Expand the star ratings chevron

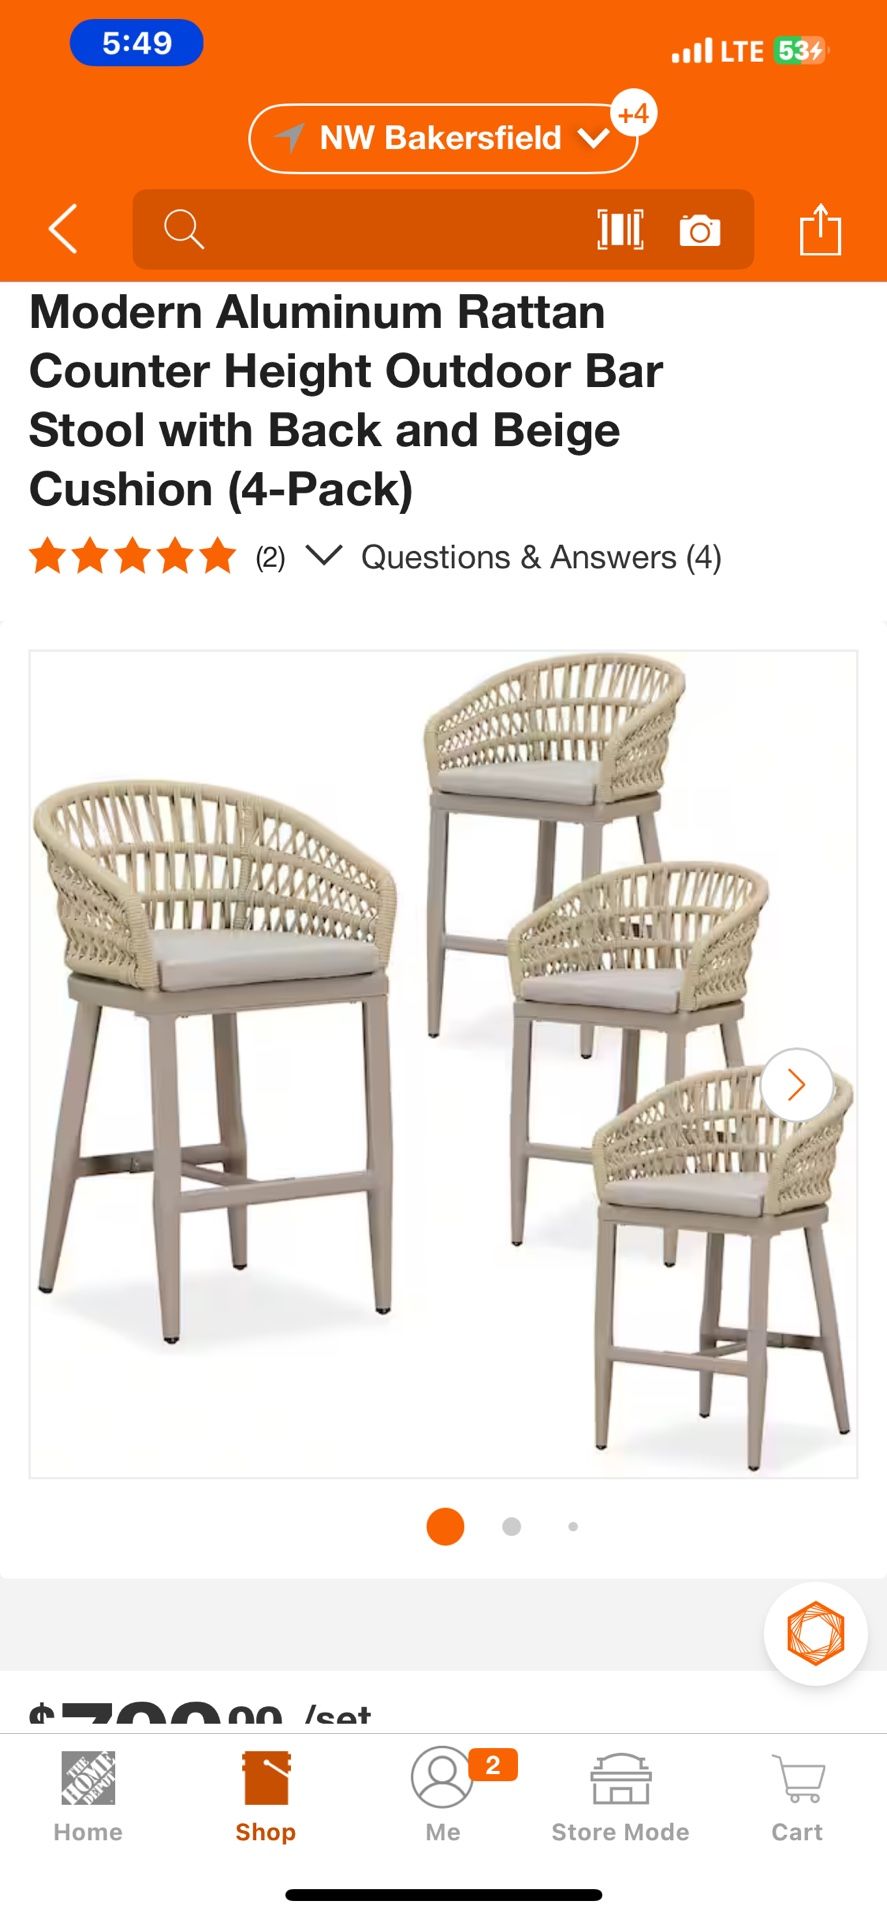pyautogui.click(x=324, y=555)
